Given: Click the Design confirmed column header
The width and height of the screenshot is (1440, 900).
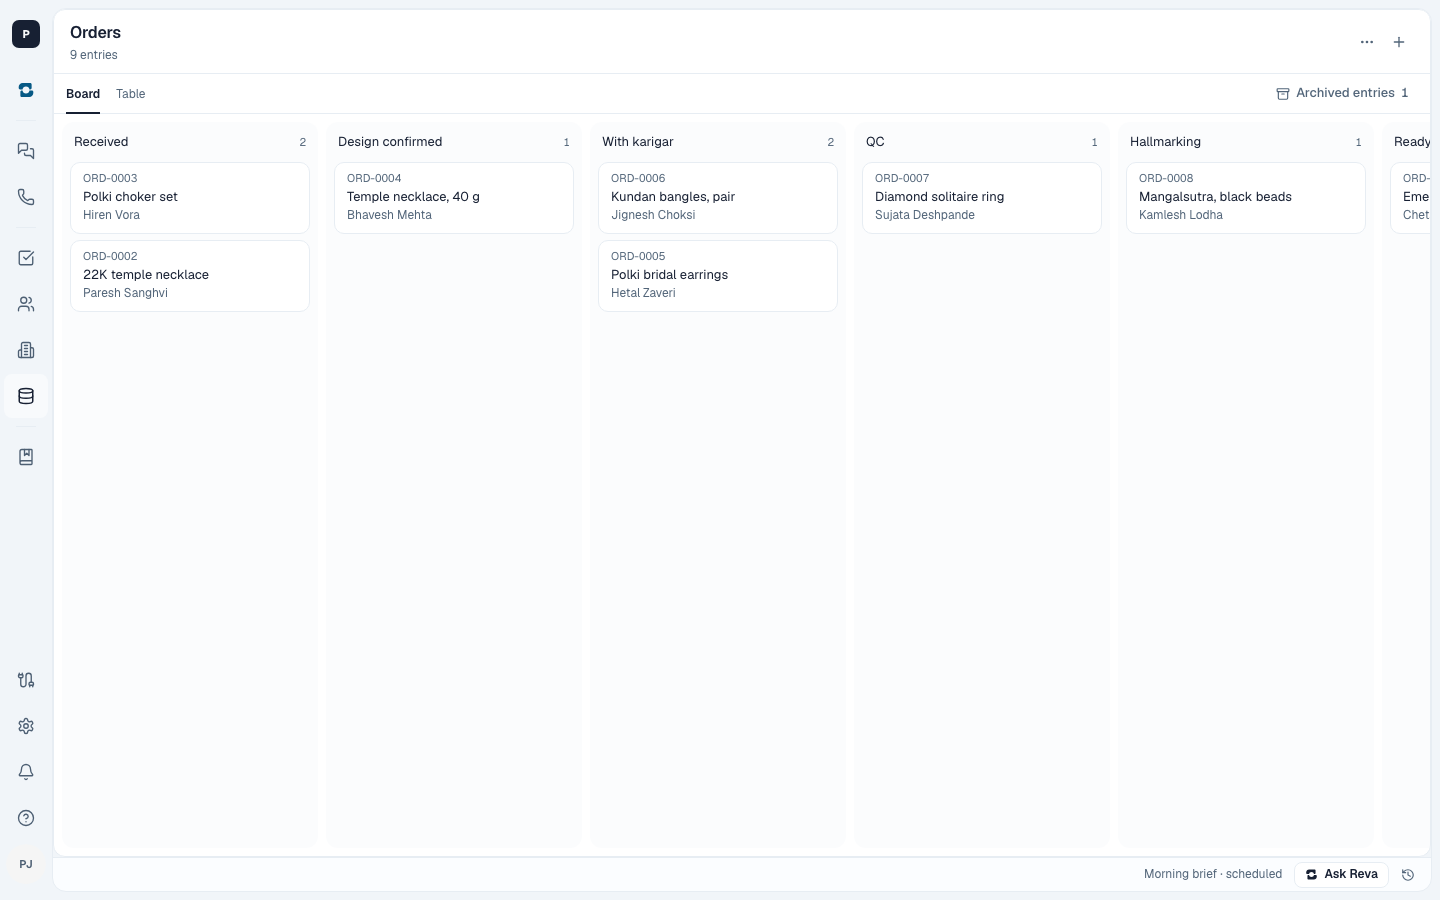Looking at the screenshot, I should point(390,142).
